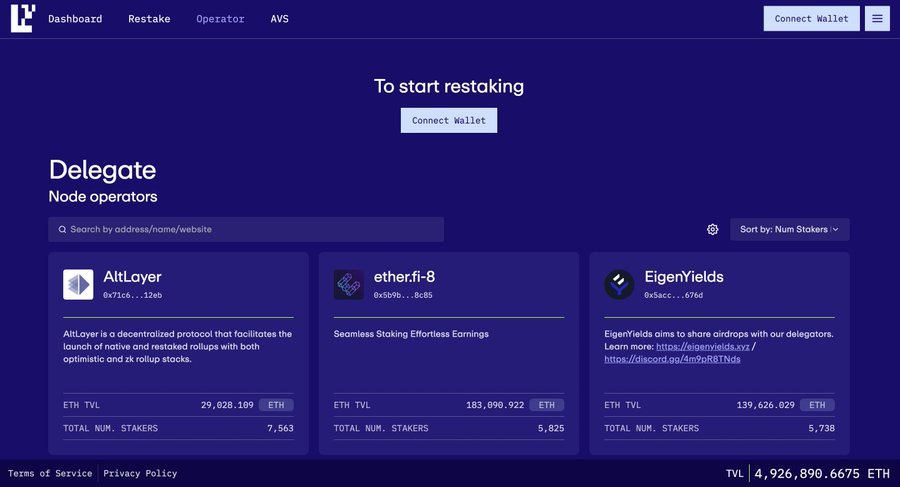Screen dimensions: 900x487
Task: Click the AltLayer TVL value 29,028.109
Action: (227, 405)
